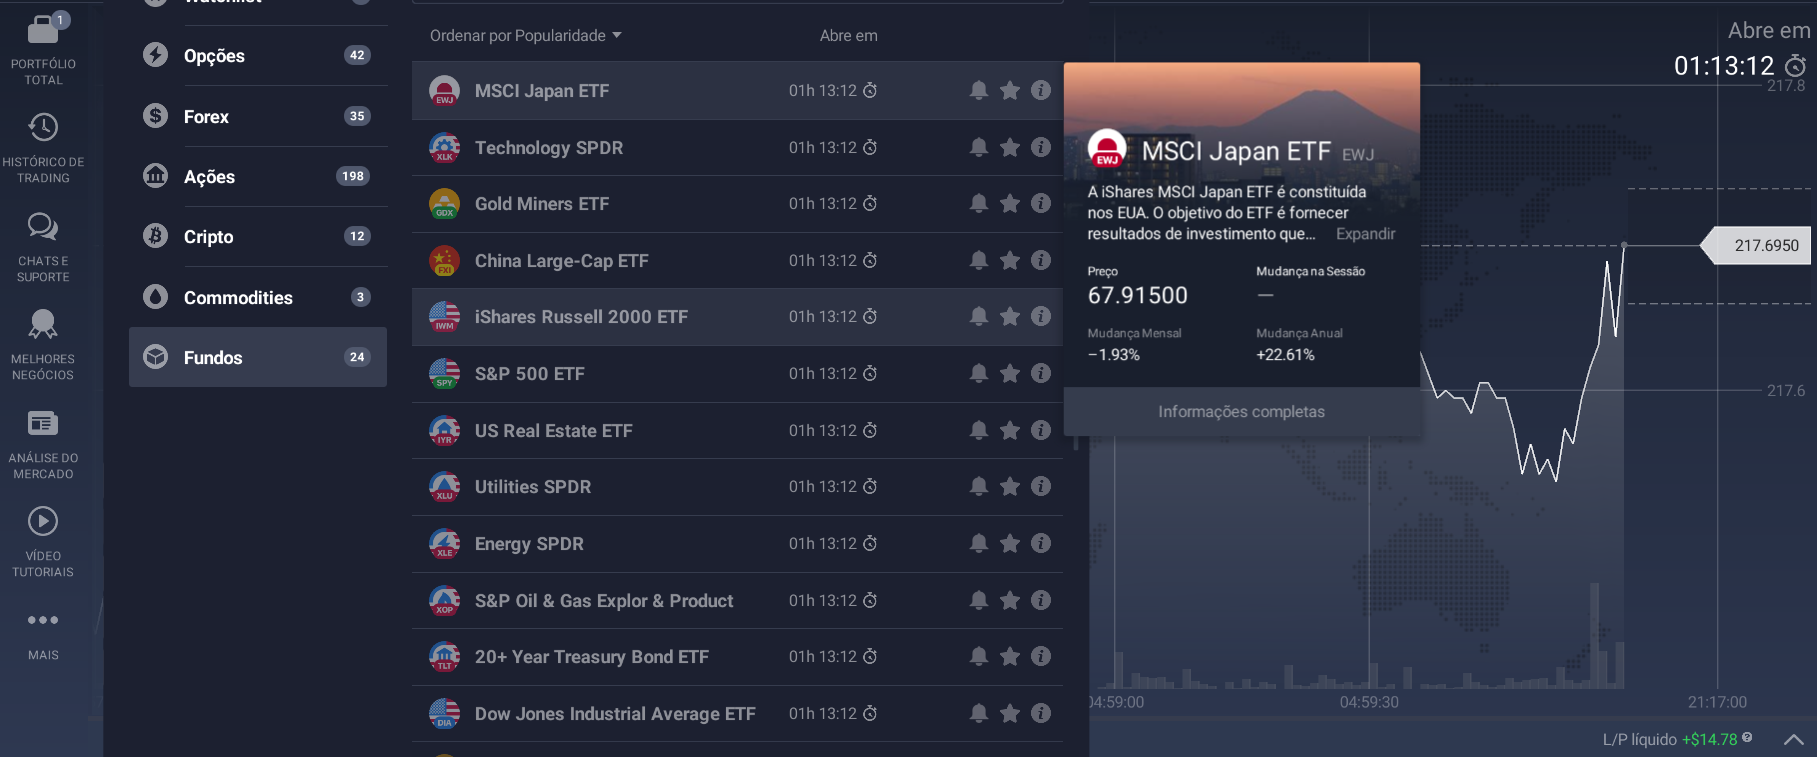Select the Commodities category
Image resolution: width=1817 pixels, height=757 pixels.
(258, 297)
